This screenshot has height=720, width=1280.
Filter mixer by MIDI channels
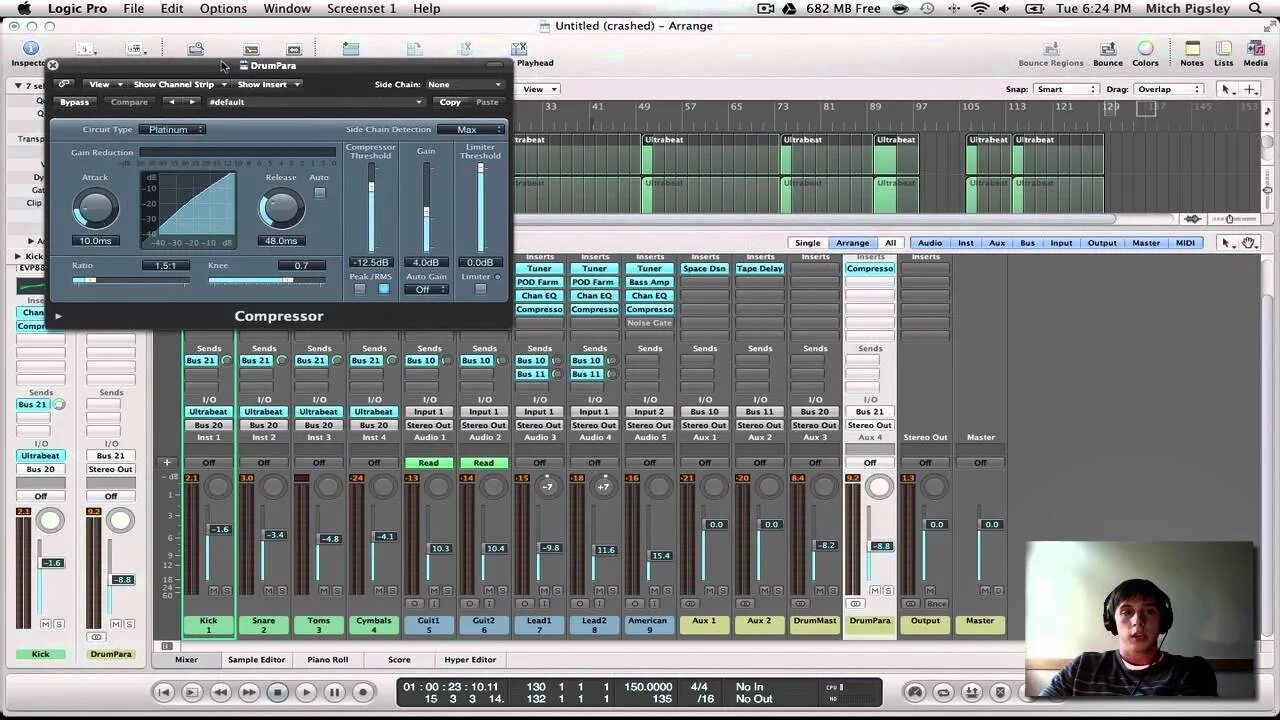pyautogui.click(x=1185, y=243)
